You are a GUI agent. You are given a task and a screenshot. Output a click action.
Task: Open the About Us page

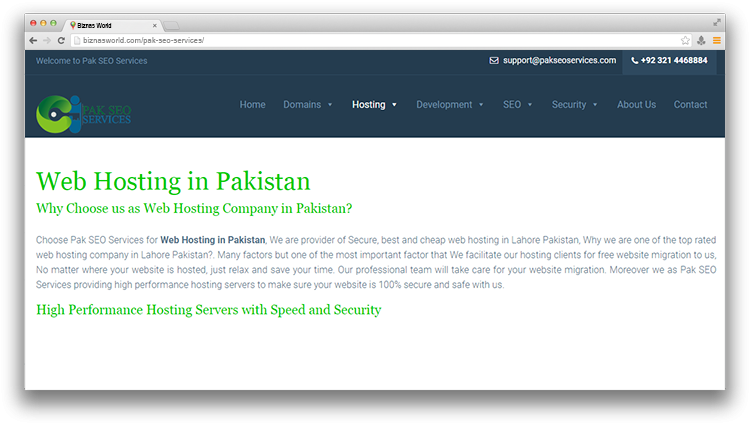[636, 105]
